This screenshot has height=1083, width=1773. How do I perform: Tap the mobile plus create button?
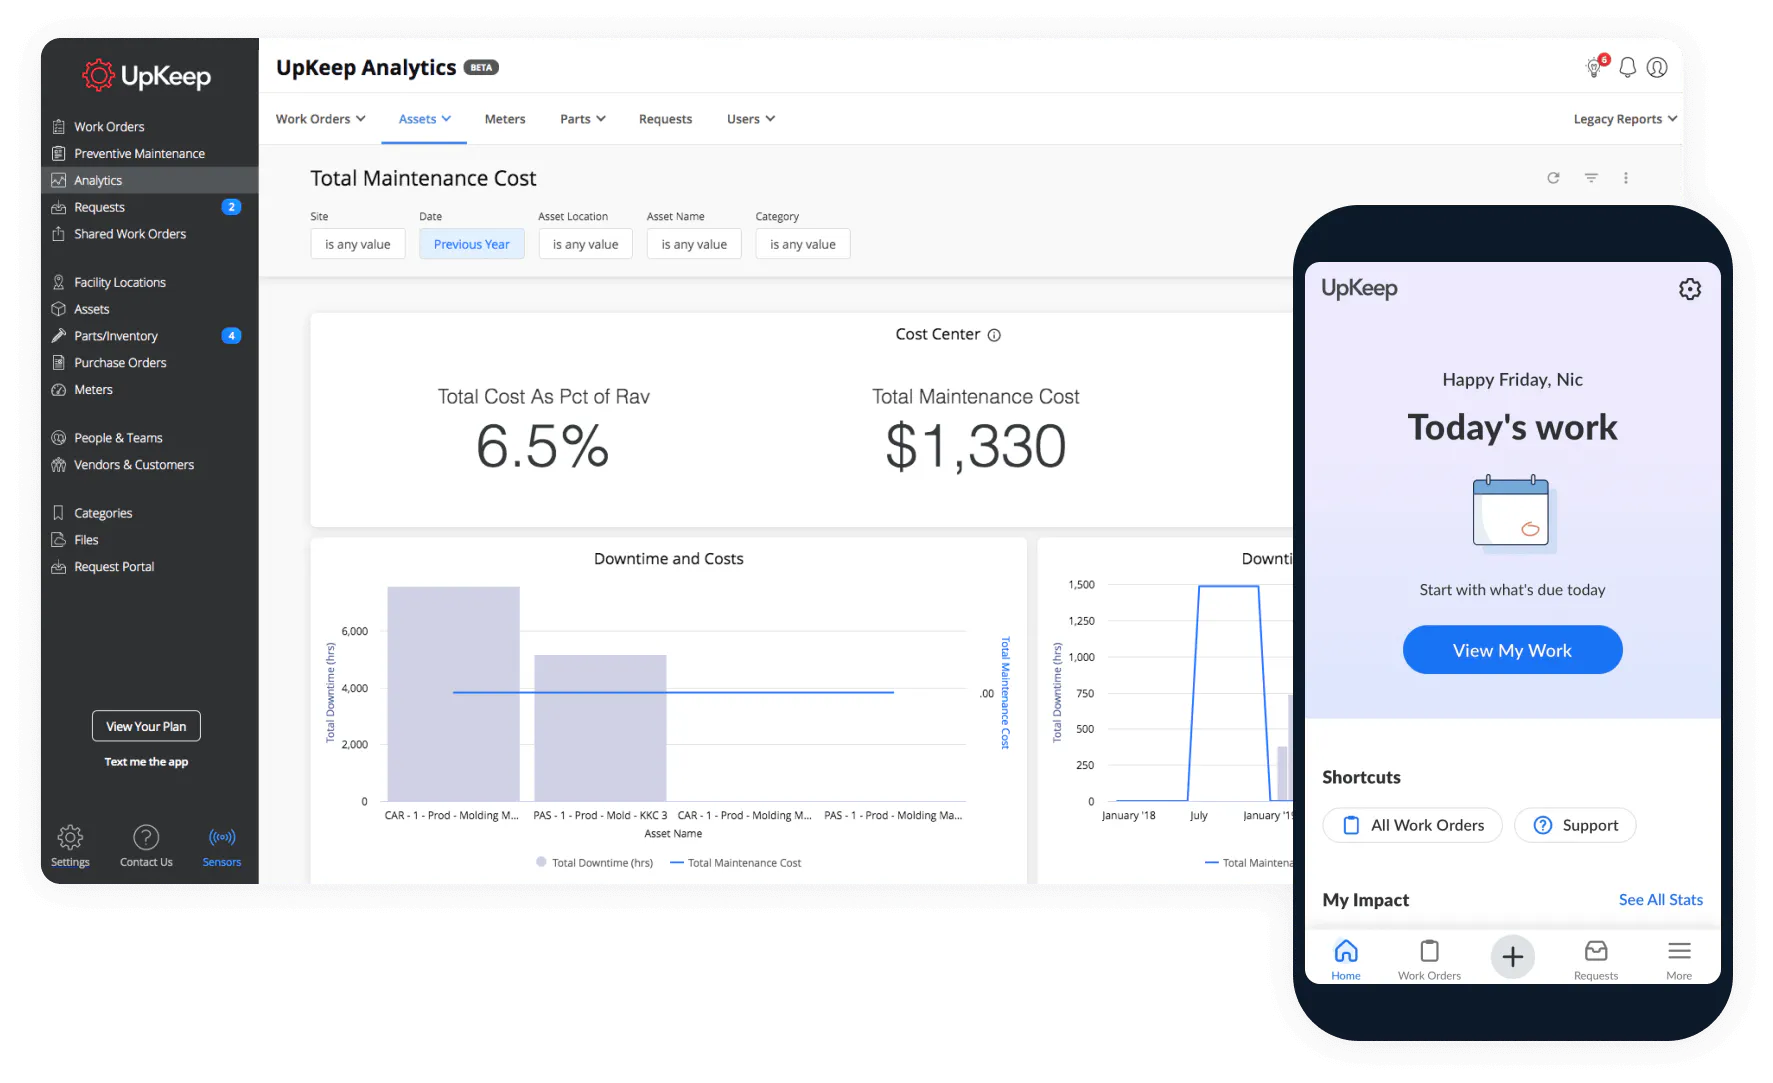(1513, 957)
